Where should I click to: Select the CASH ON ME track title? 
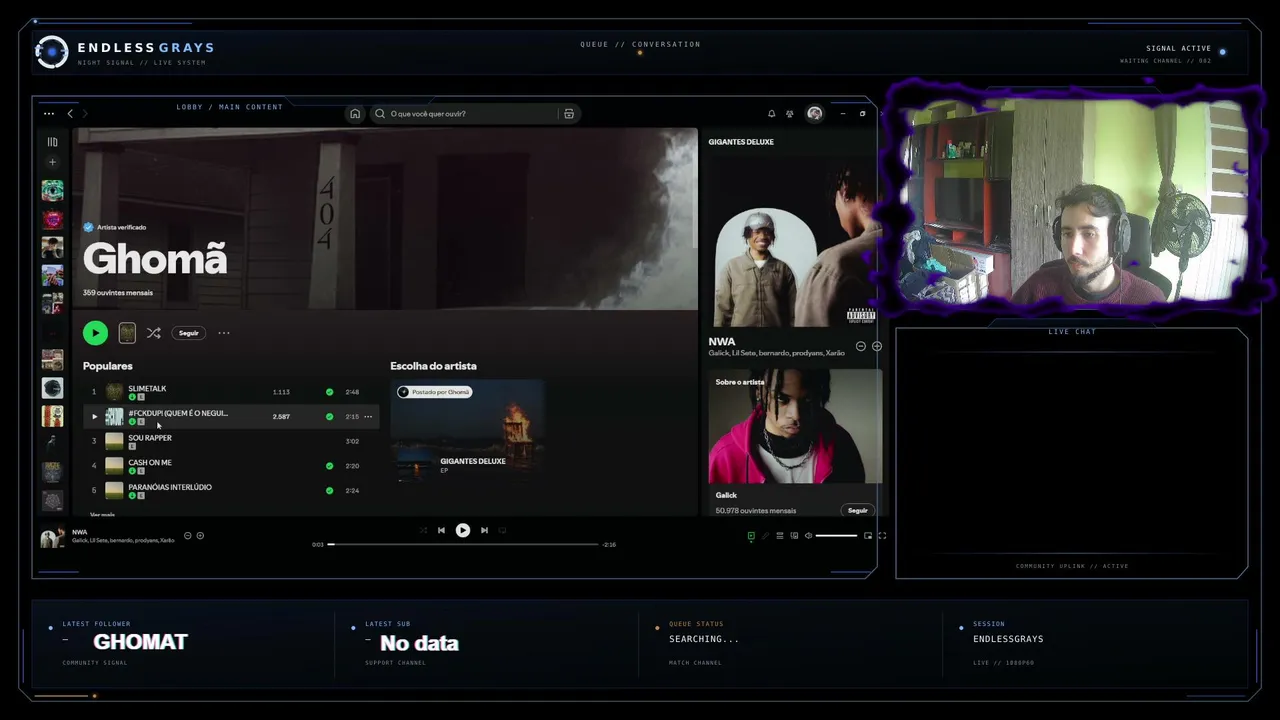150,463
